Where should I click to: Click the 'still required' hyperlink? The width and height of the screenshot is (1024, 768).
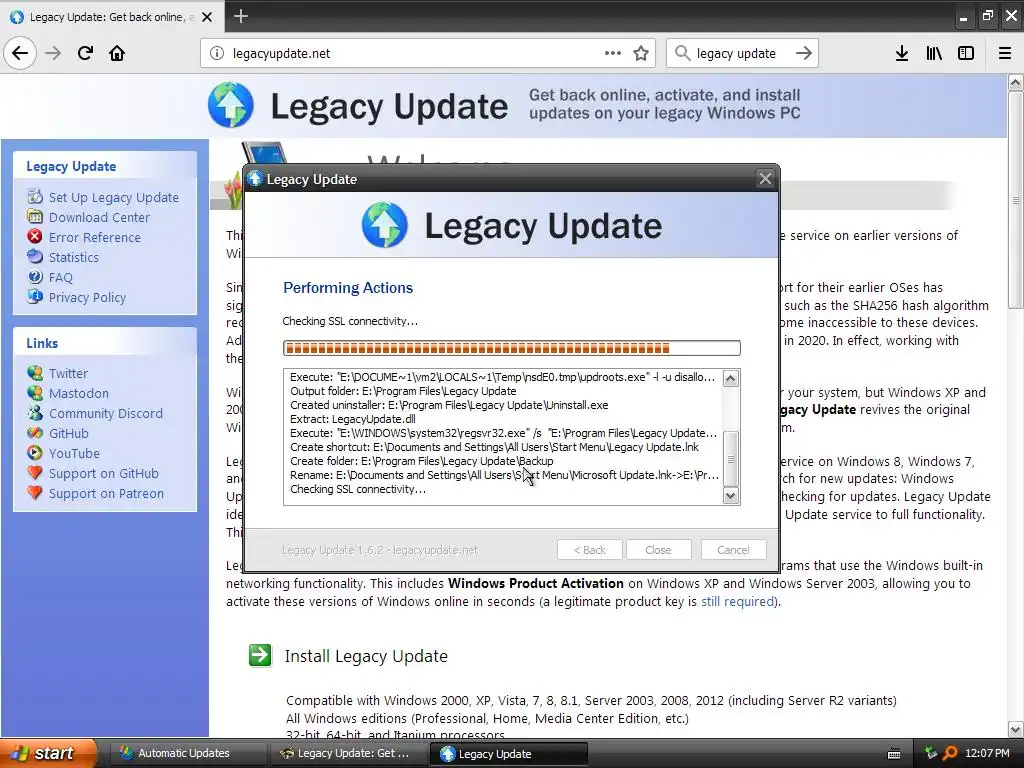click(738, 601)
